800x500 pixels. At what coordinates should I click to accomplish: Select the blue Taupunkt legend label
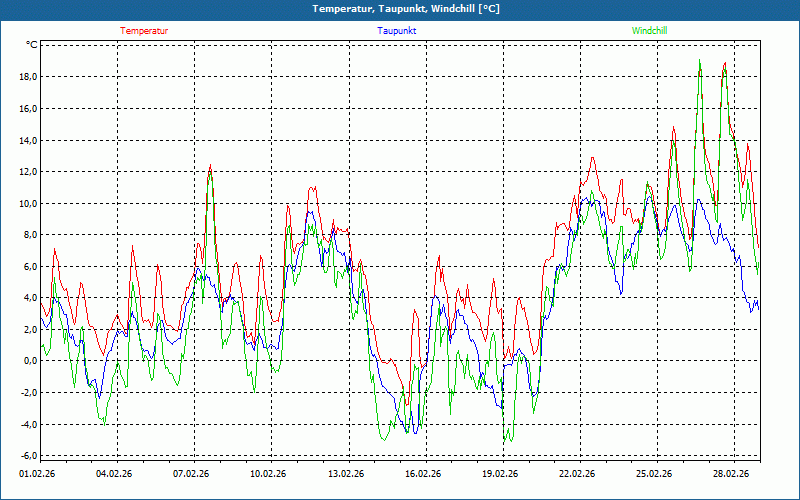[x=396, y=31]
